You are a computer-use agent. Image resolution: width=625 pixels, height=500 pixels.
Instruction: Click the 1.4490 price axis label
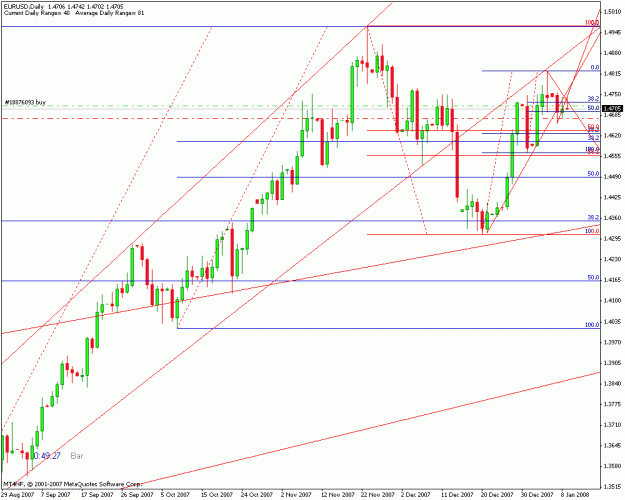click(612, 177)
